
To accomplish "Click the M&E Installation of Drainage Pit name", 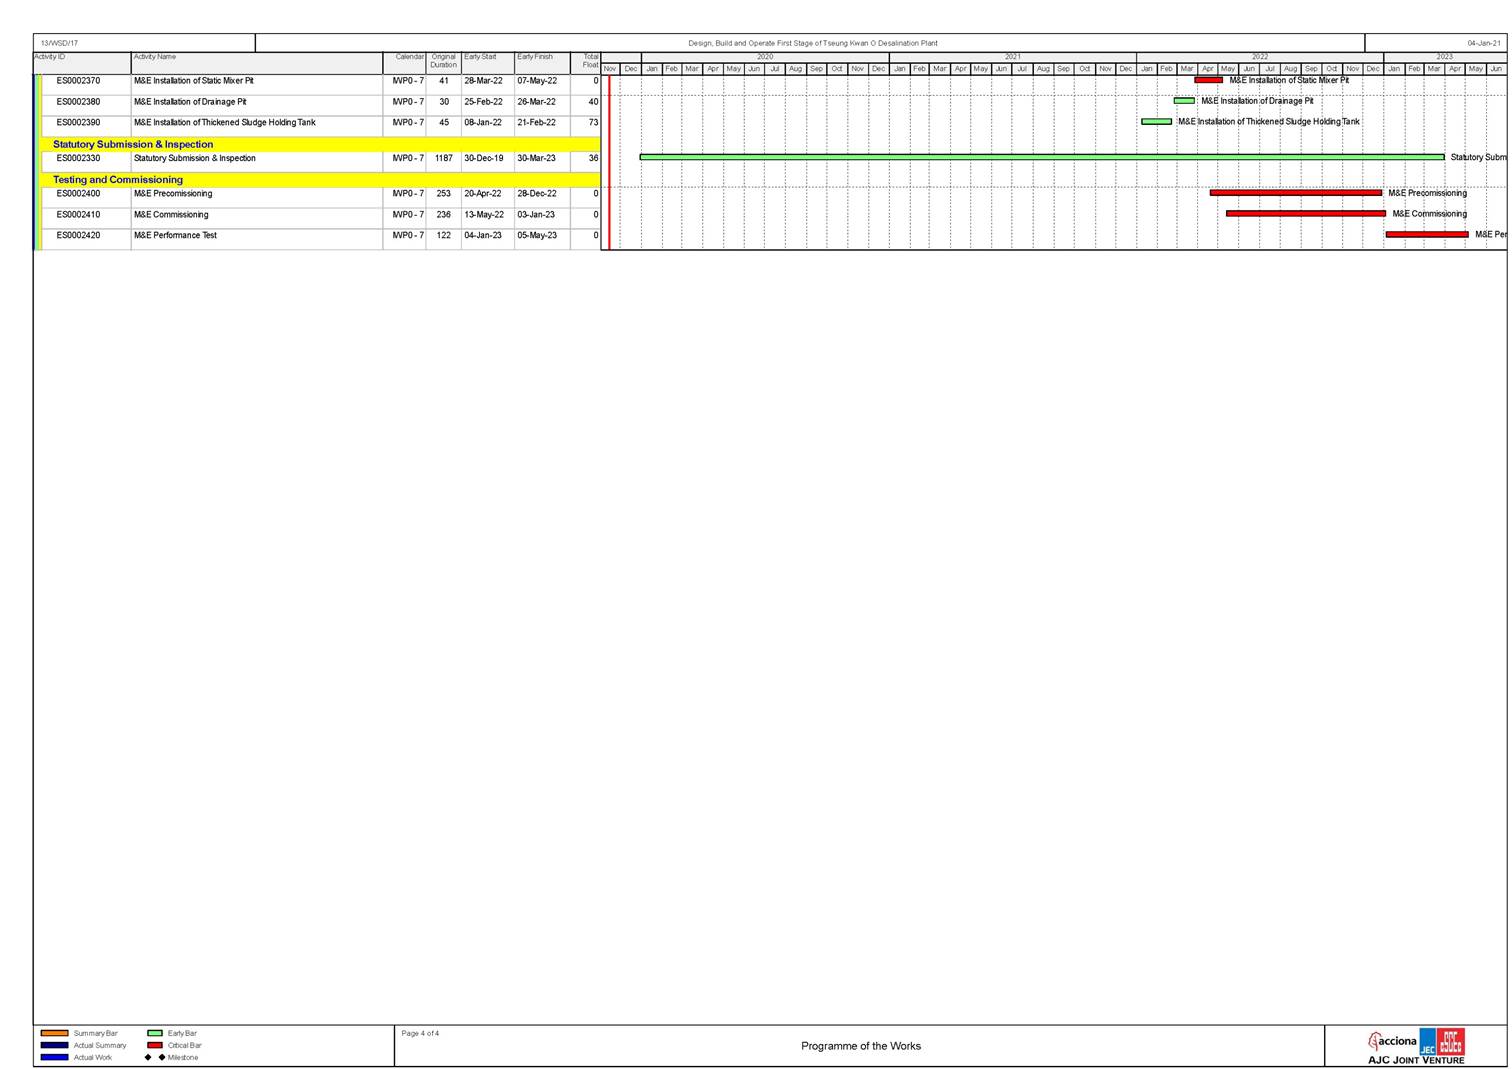I will point(190,102).
